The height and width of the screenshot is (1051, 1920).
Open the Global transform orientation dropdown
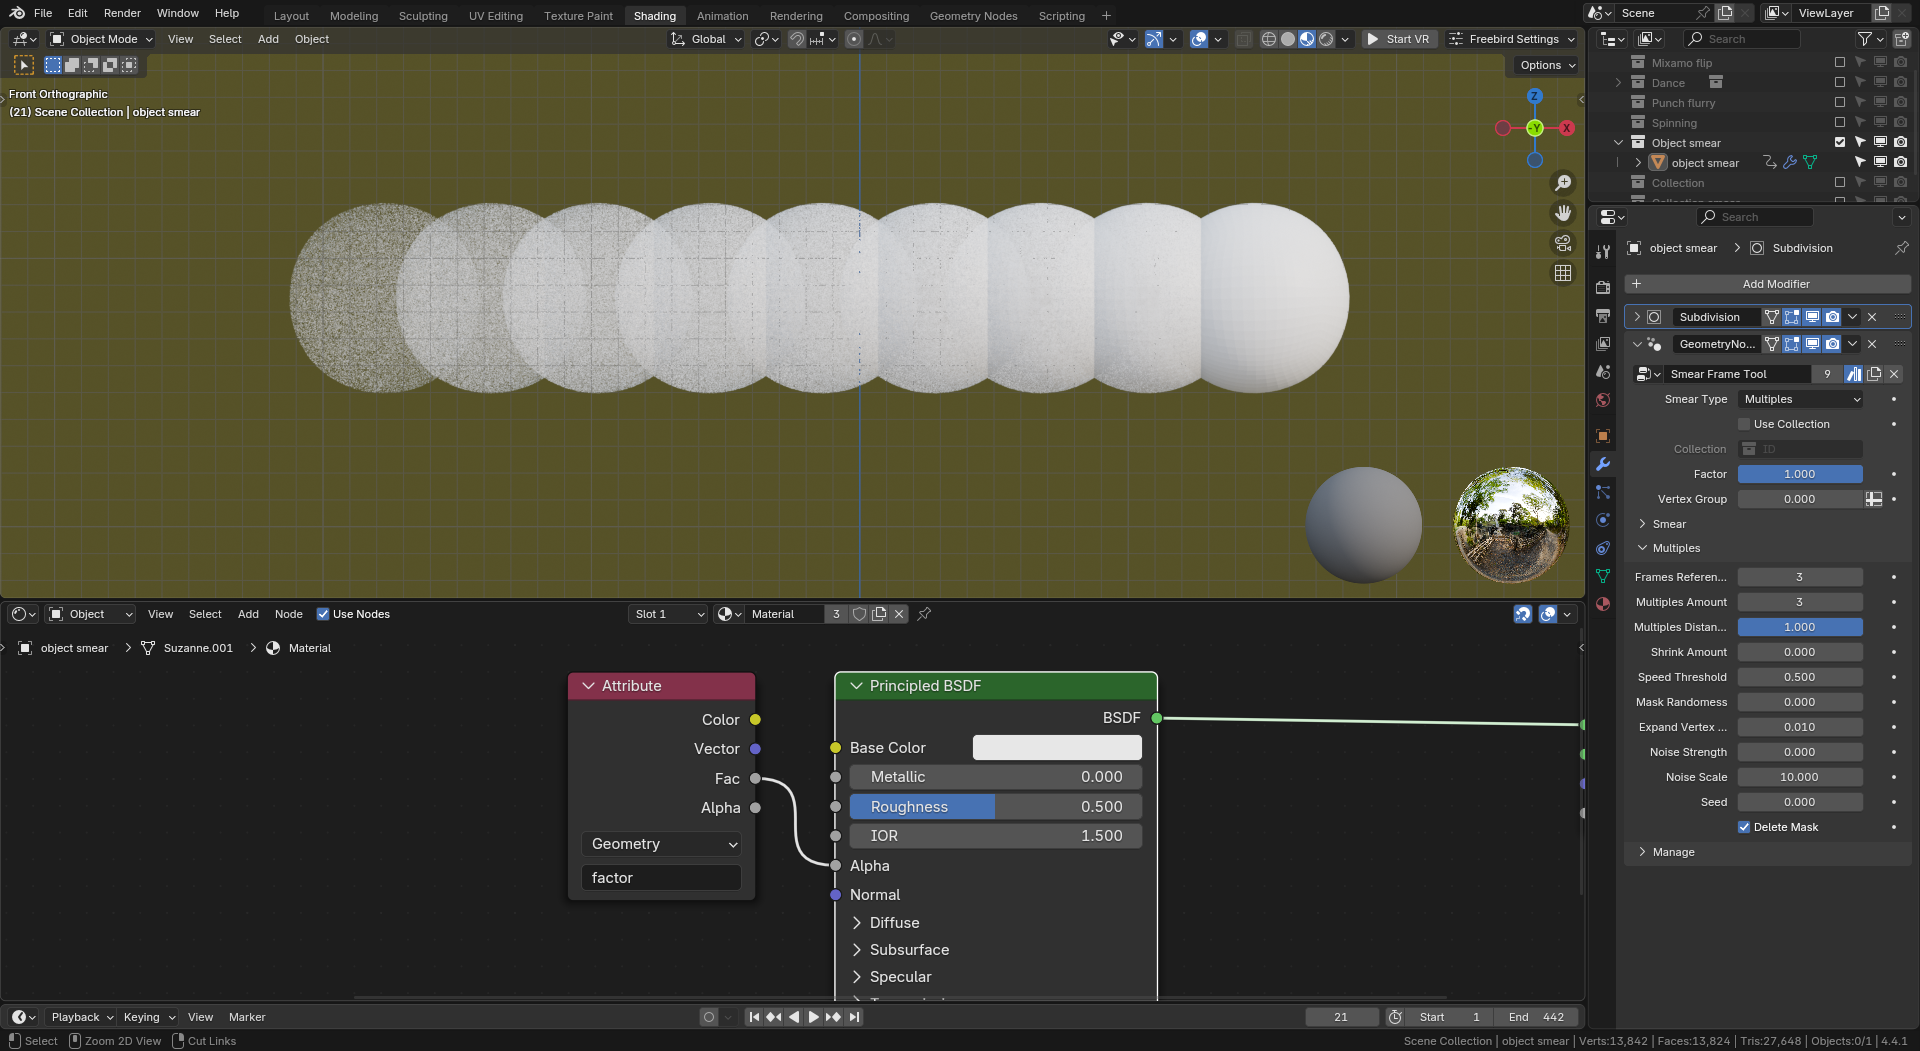(707, 39)
